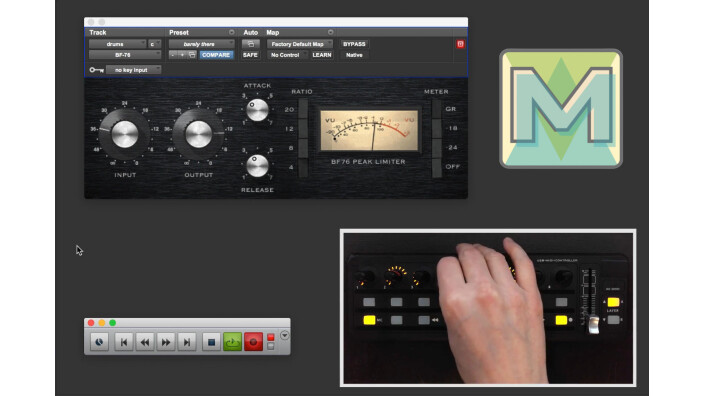
Task: Click the ATTACK knob
Action: pos(257,110)
